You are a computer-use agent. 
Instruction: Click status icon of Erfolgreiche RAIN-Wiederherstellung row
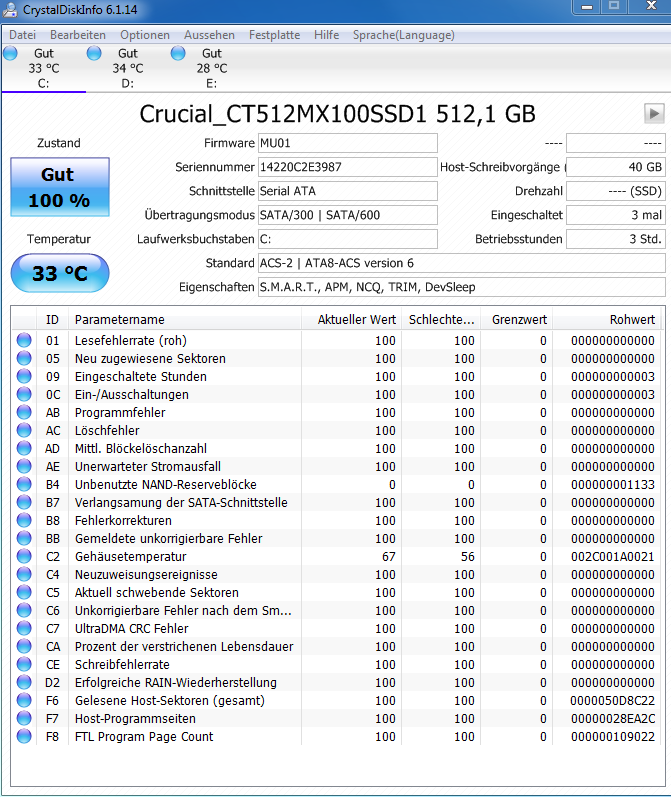(24, 682)
